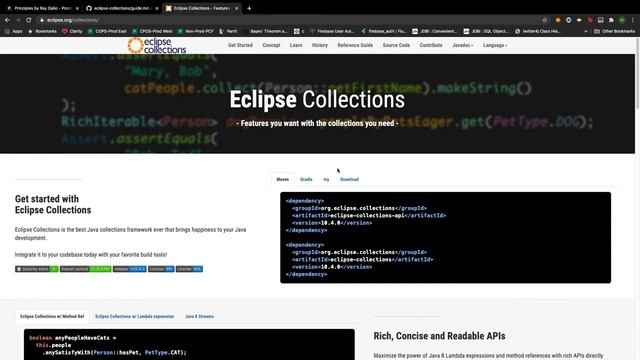Screen dimensions: 640x360
Task: Open the green profile avatar
Action: 622,20
